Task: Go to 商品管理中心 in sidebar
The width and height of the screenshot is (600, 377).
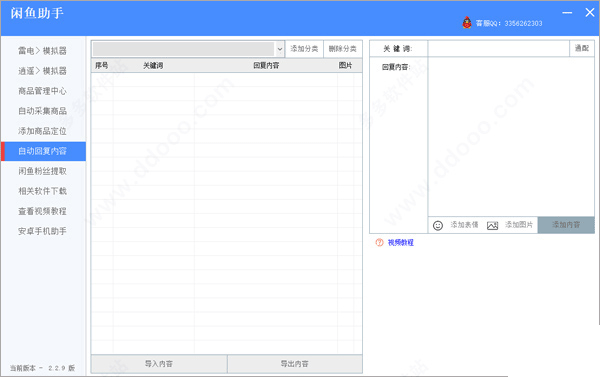Action: click(x=42, y=91)
